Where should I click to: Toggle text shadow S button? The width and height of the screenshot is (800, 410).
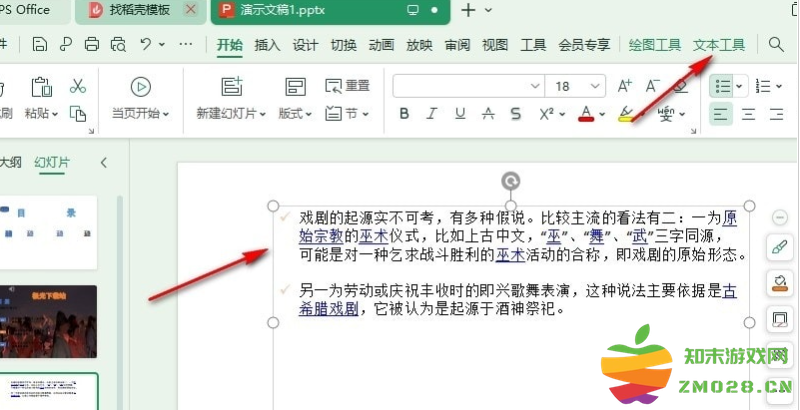[516, 114]
